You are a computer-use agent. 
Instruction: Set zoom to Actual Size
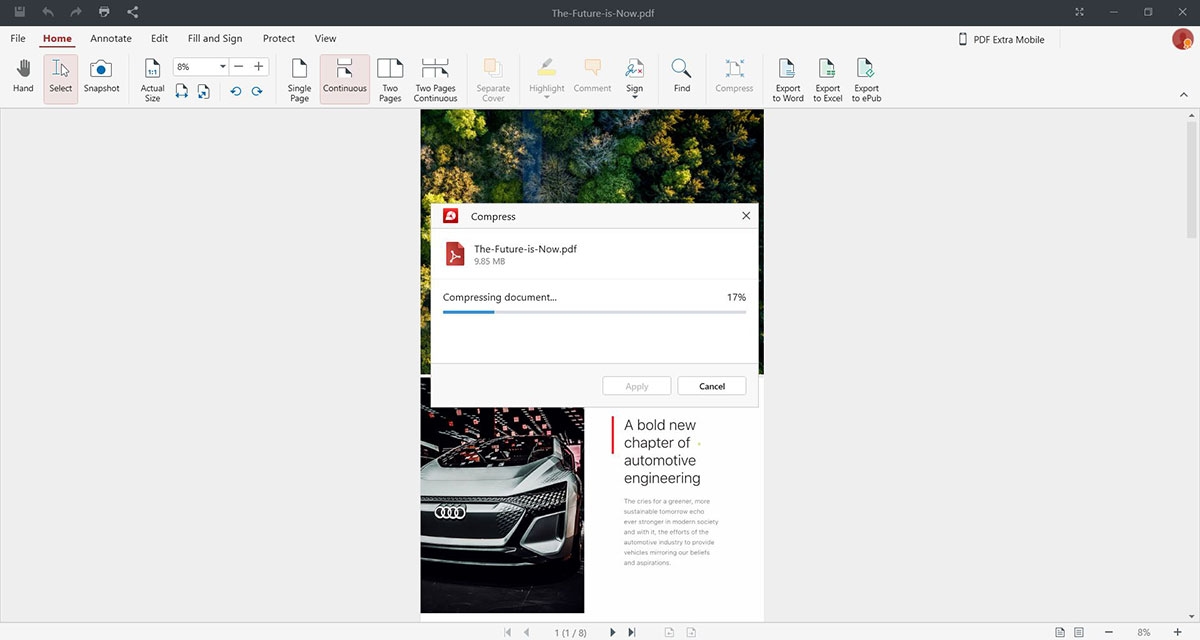[x=152, y=80]
